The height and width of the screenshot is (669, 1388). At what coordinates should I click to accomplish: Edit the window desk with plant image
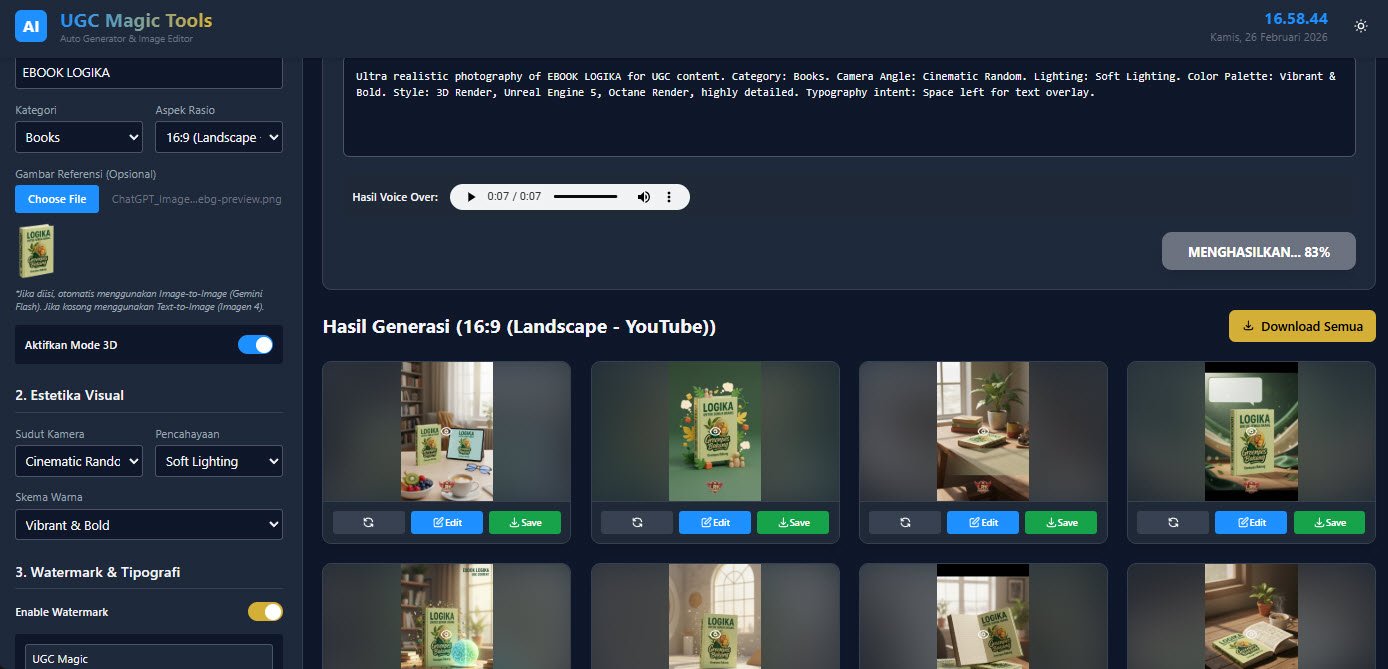tap(983, 522)
